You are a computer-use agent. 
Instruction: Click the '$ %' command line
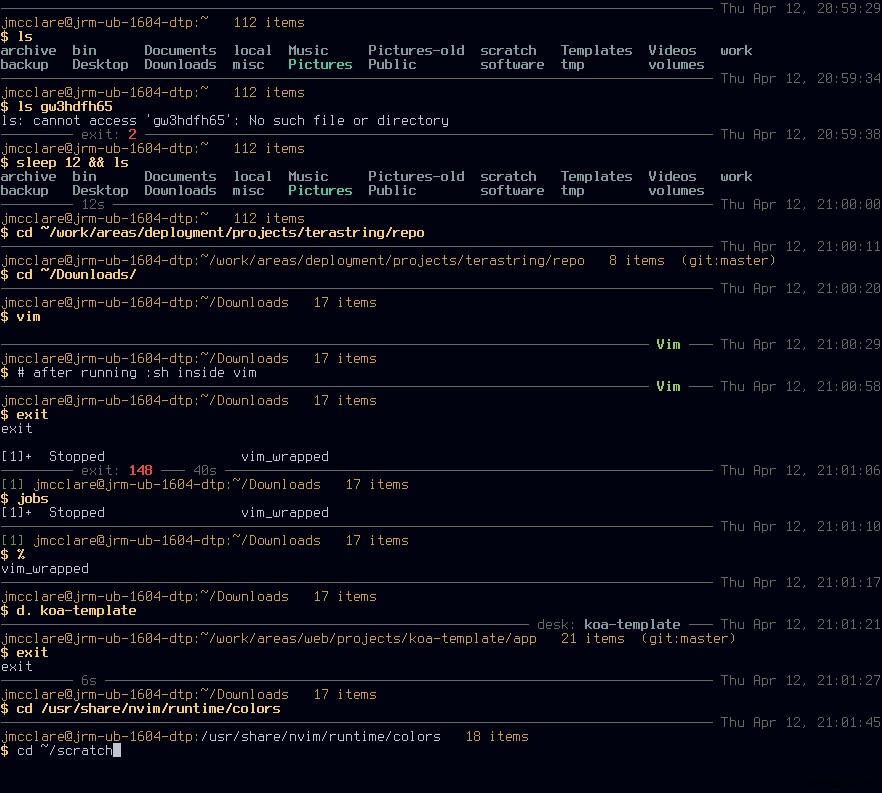coord(12,555)
